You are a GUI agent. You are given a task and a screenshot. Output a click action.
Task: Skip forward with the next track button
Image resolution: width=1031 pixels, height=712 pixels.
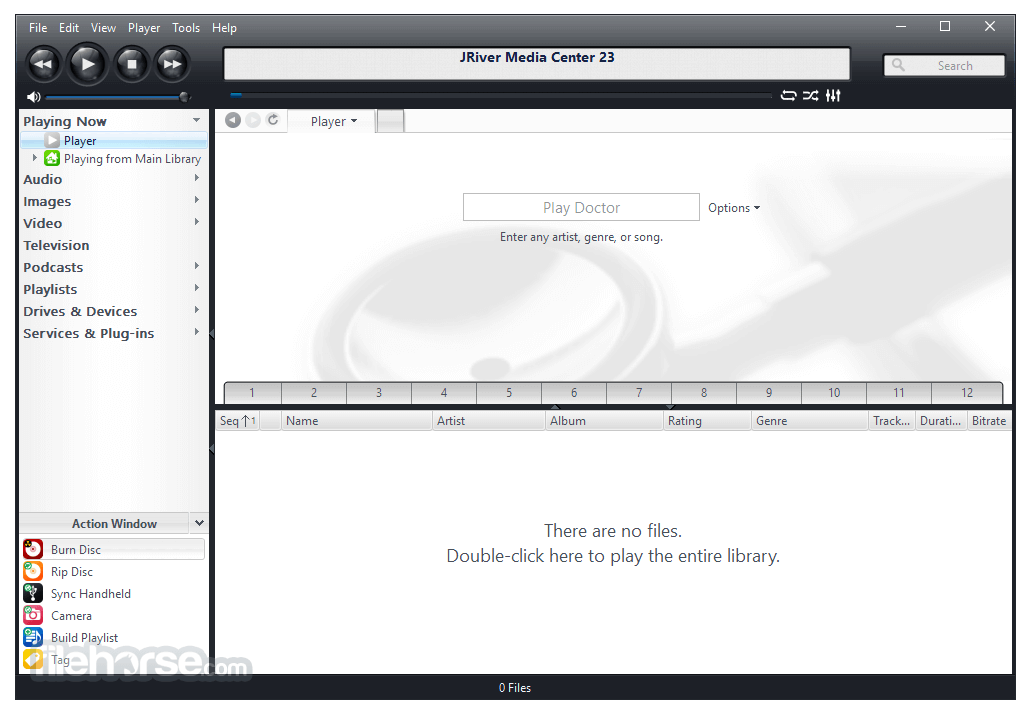click(x=172, y=64)
